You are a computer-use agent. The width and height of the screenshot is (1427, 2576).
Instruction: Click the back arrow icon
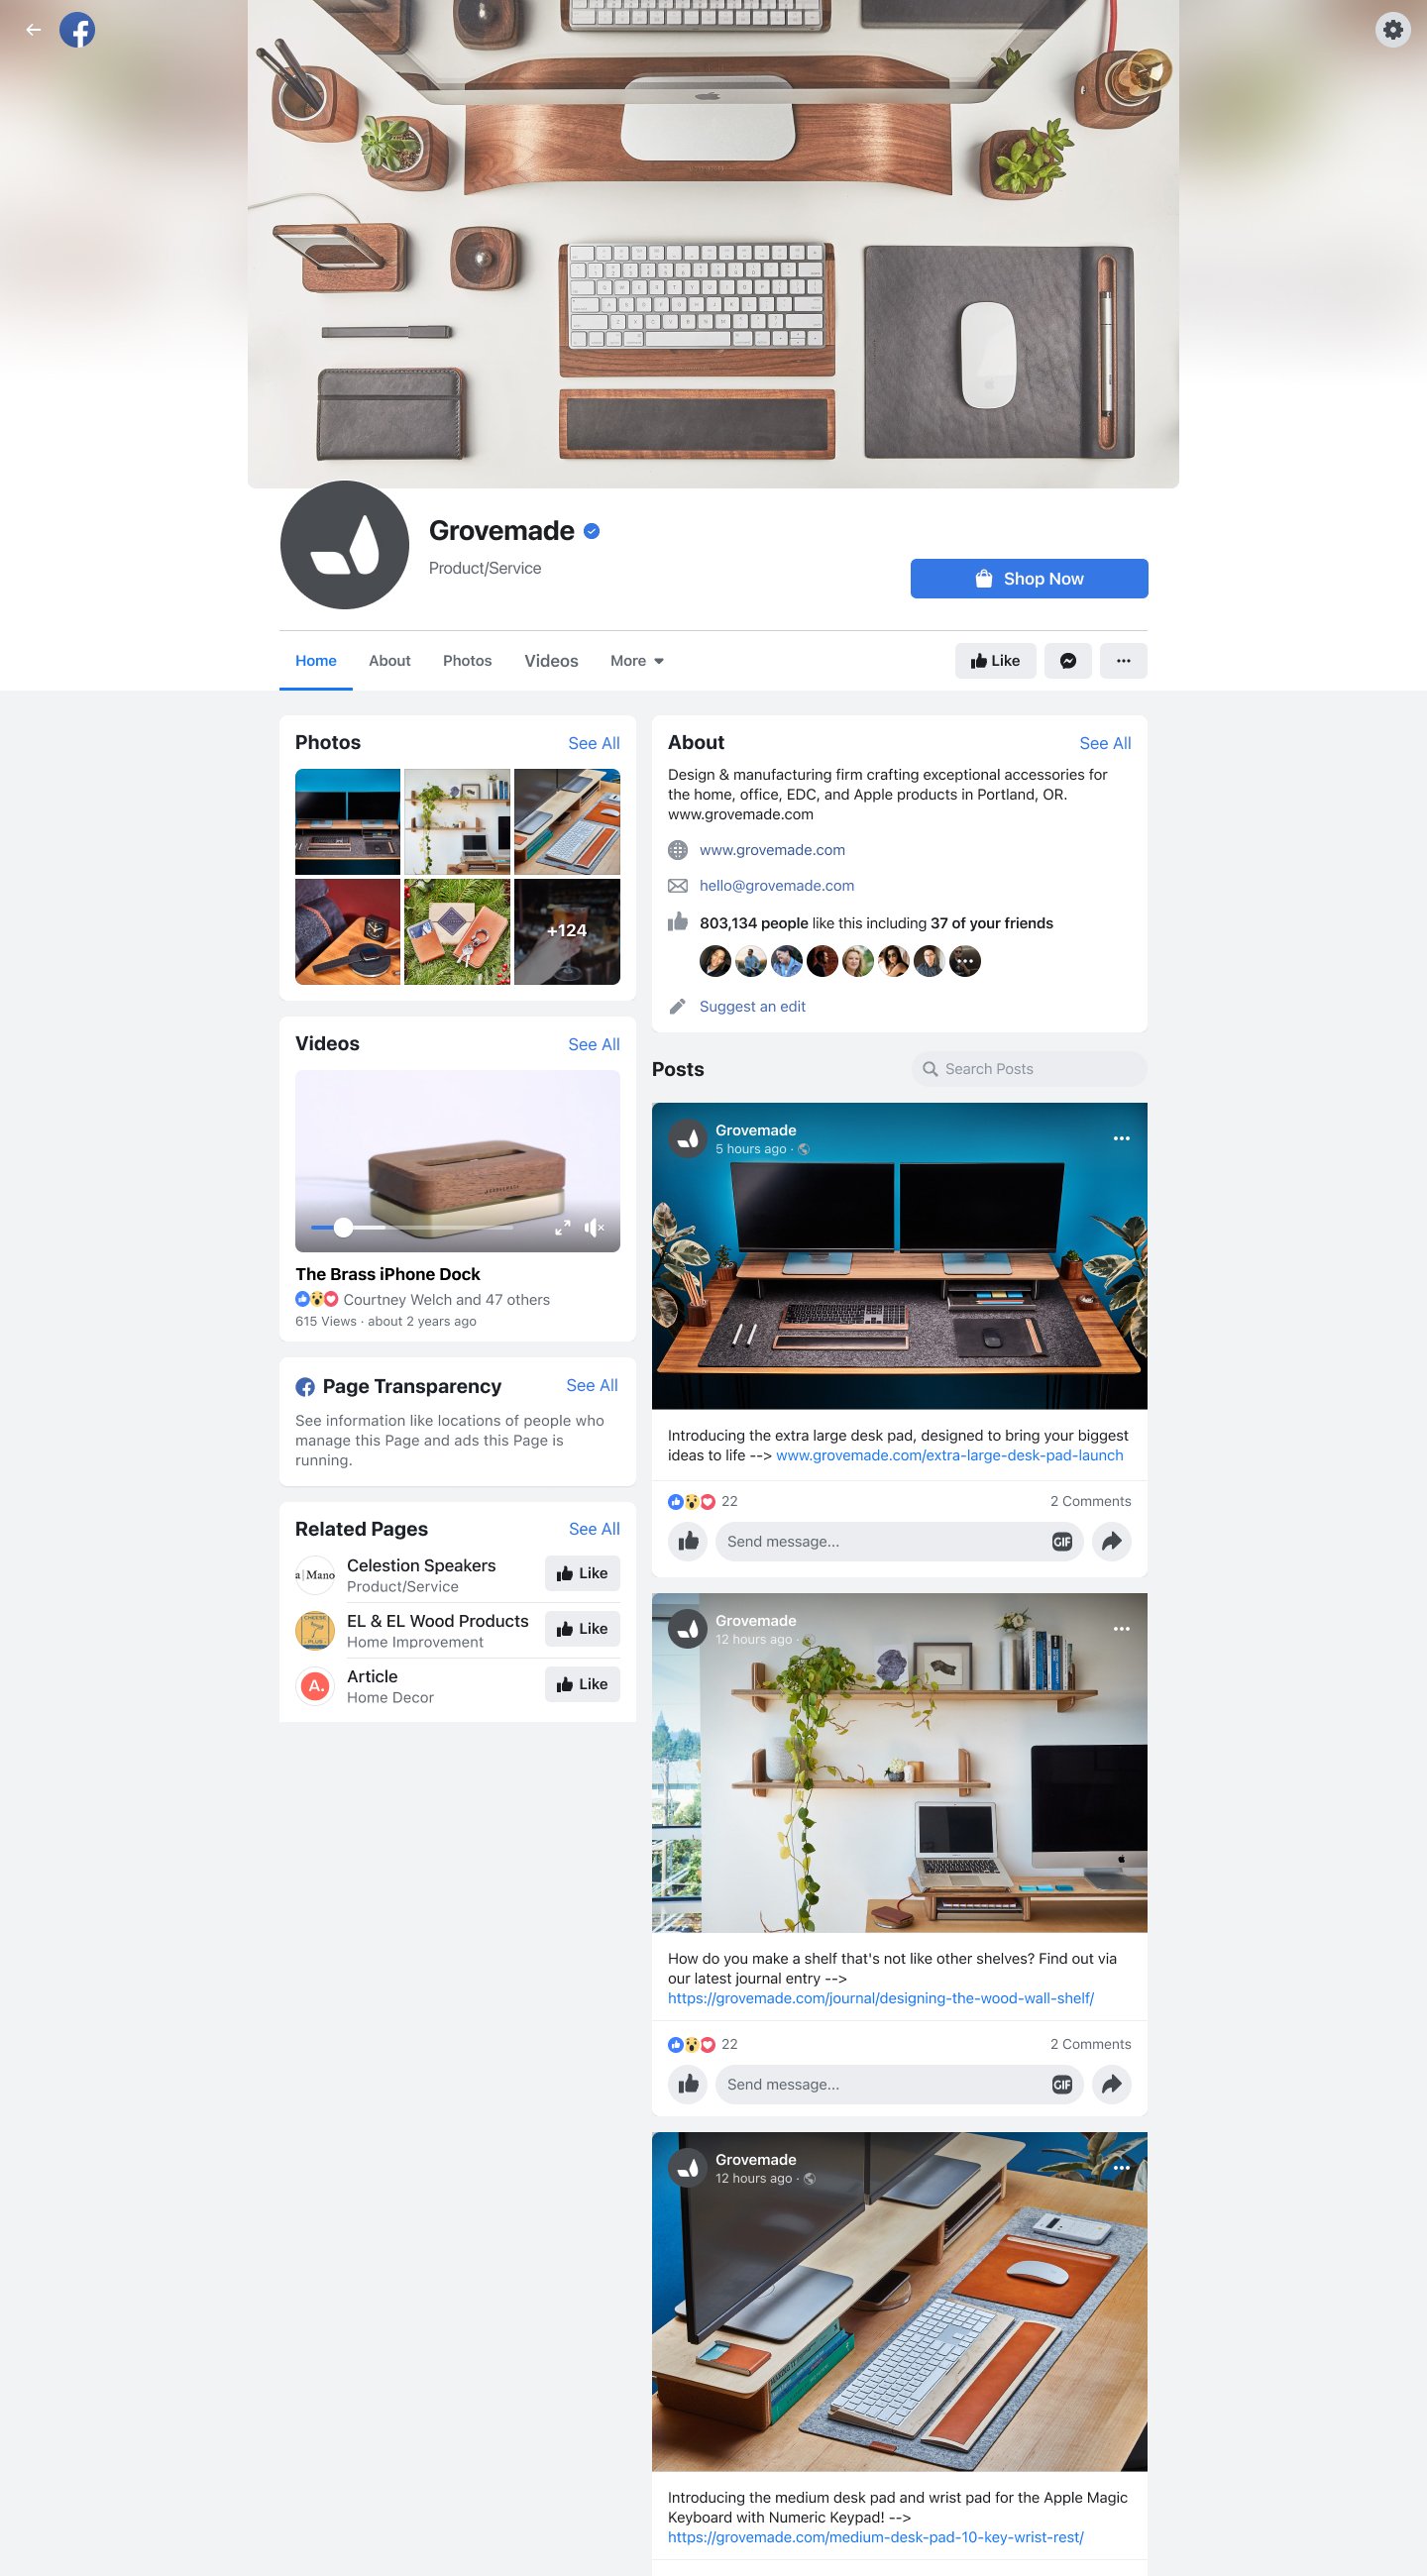(33, 30)
